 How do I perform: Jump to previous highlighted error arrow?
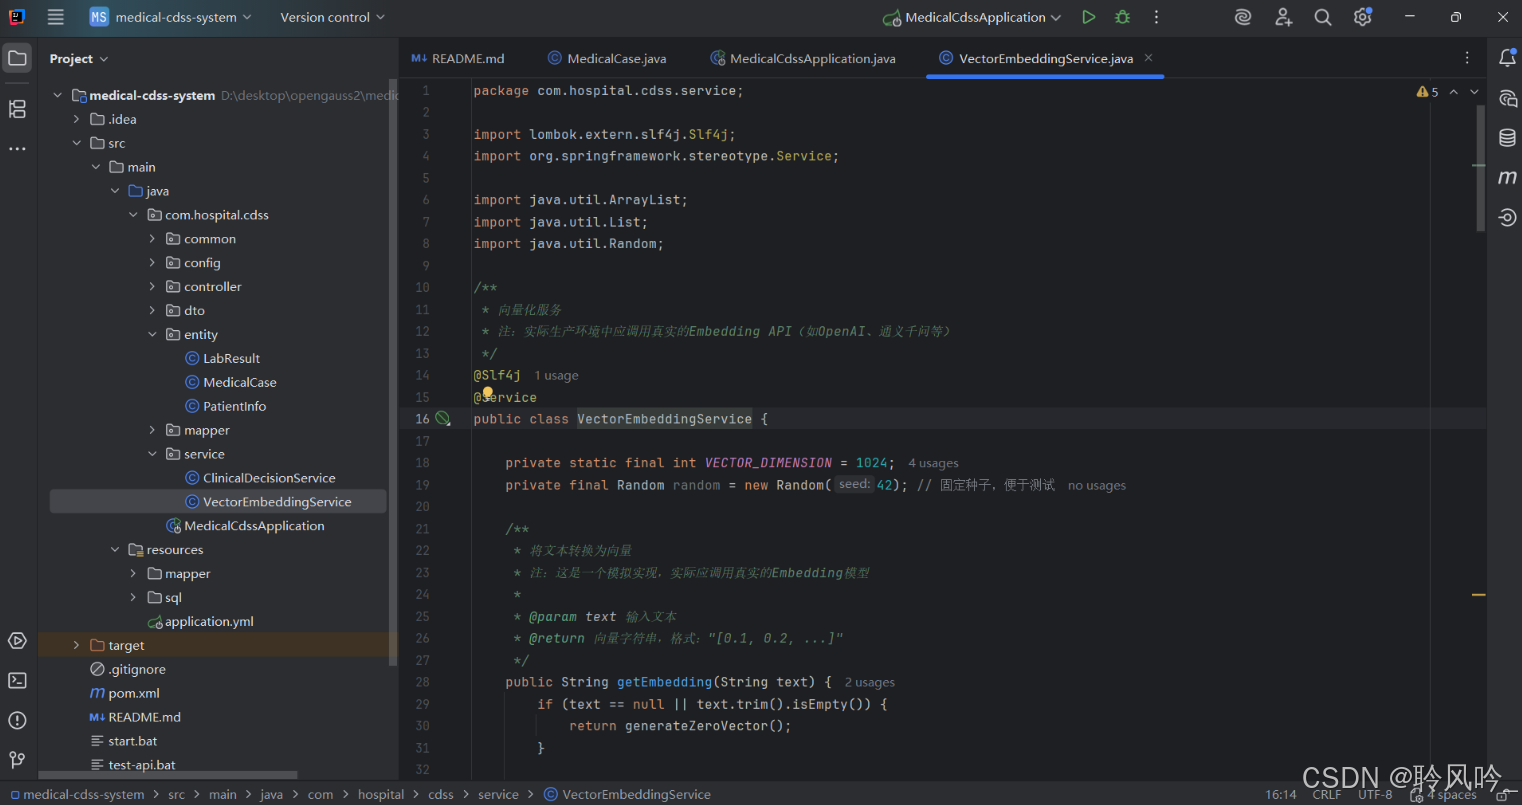click(x=1454, y=92)
